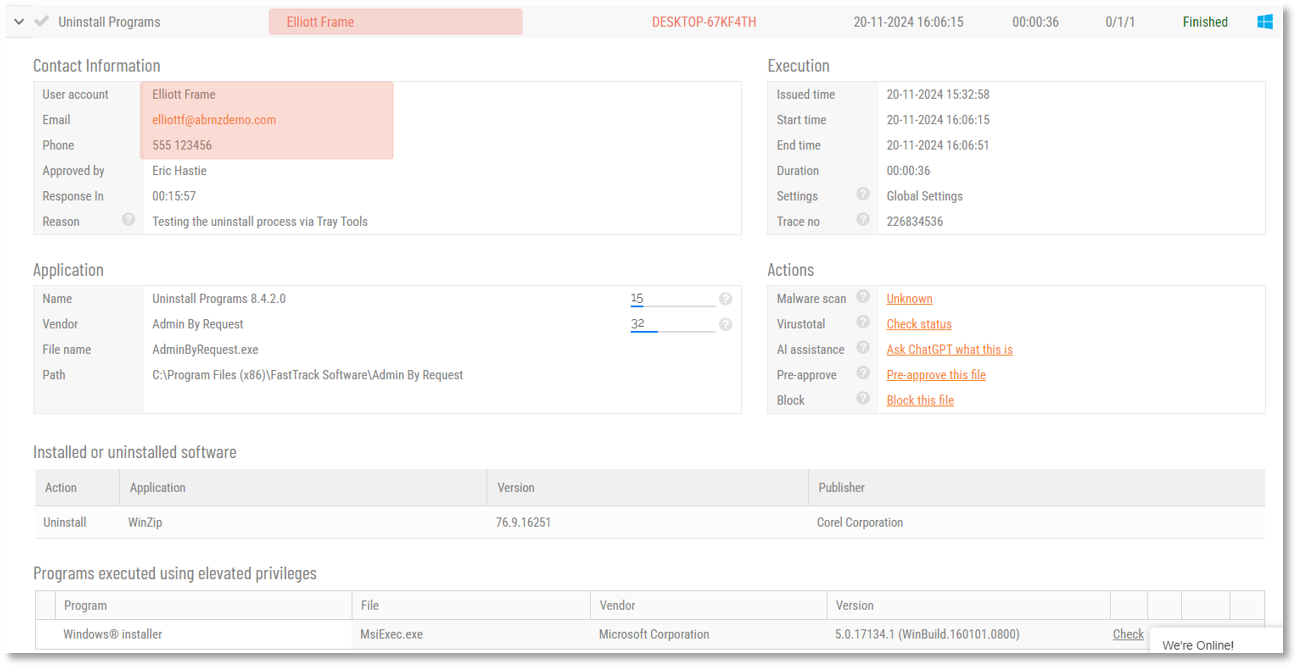Click the Windows logo icon in the header row
This screenshot has width=1297, height=667.
point(1265,22)
